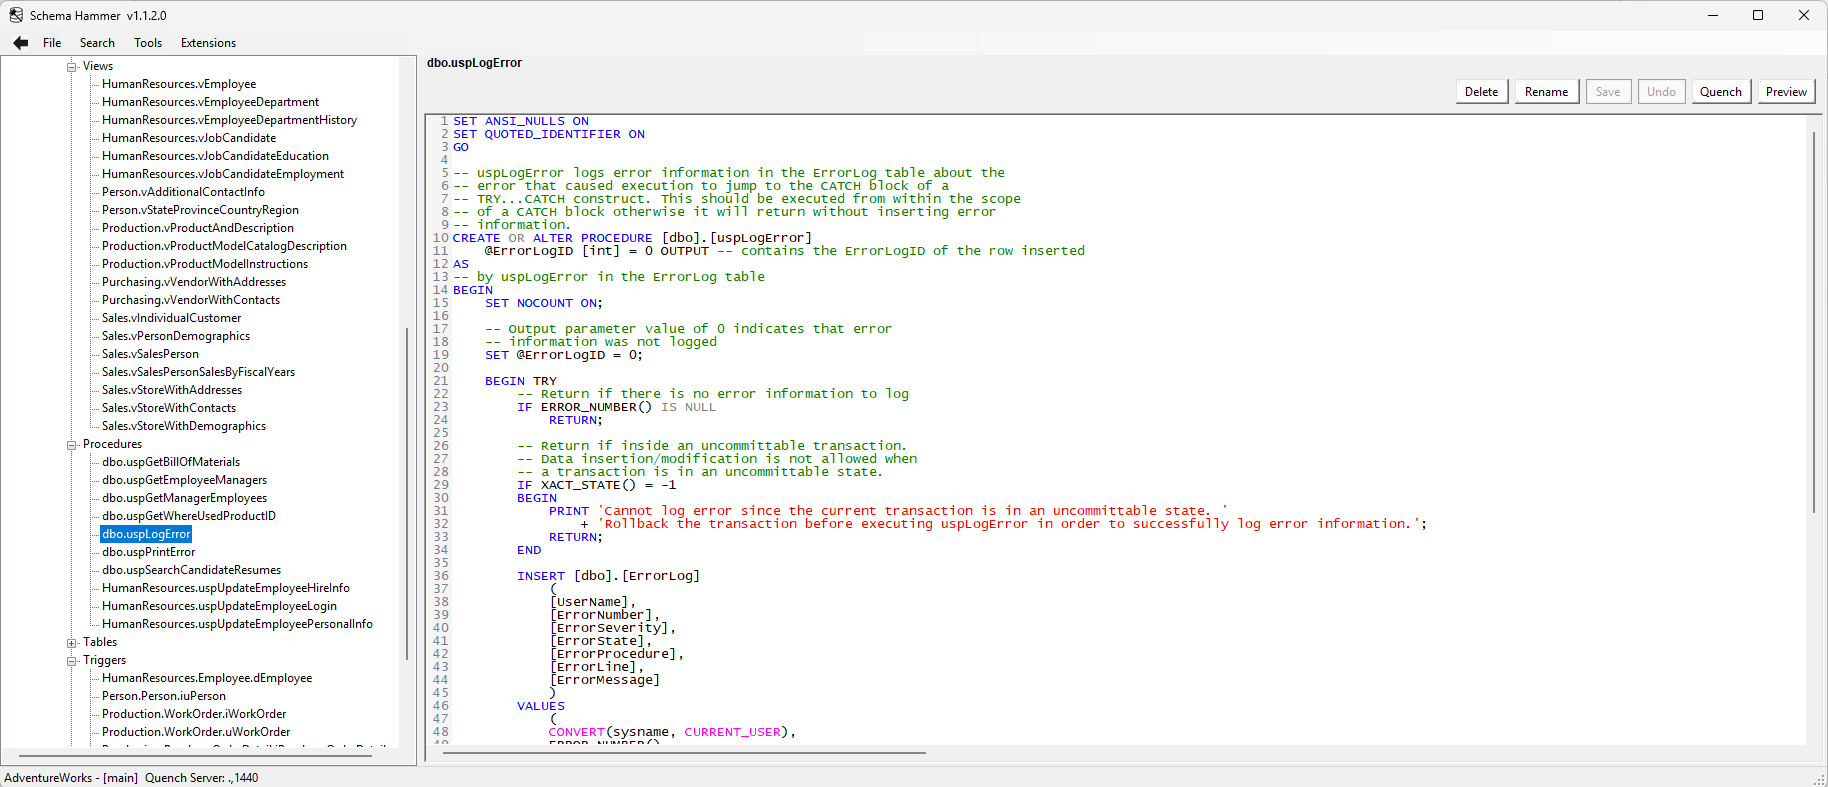This screenshot has width=1828, height=787.
Task: Open HumanResources.uspUpdateEmployeeHireInfo procedure
Action: coord(226,588)
